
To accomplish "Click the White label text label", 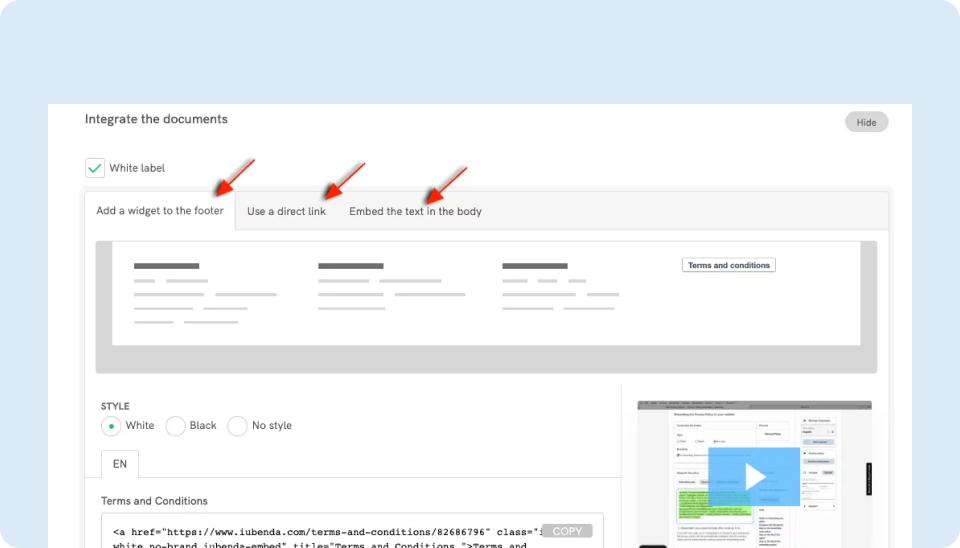I will 137,168.
